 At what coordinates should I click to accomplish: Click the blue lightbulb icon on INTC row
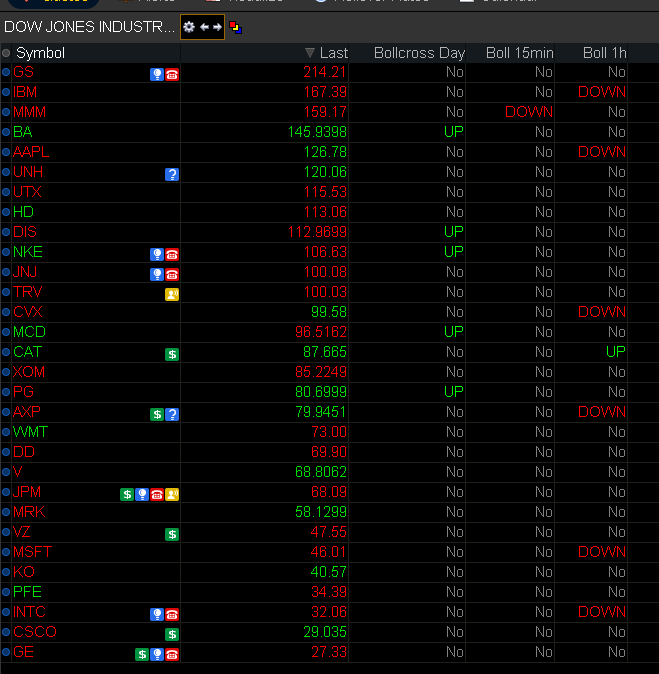(x=157, y=614)
